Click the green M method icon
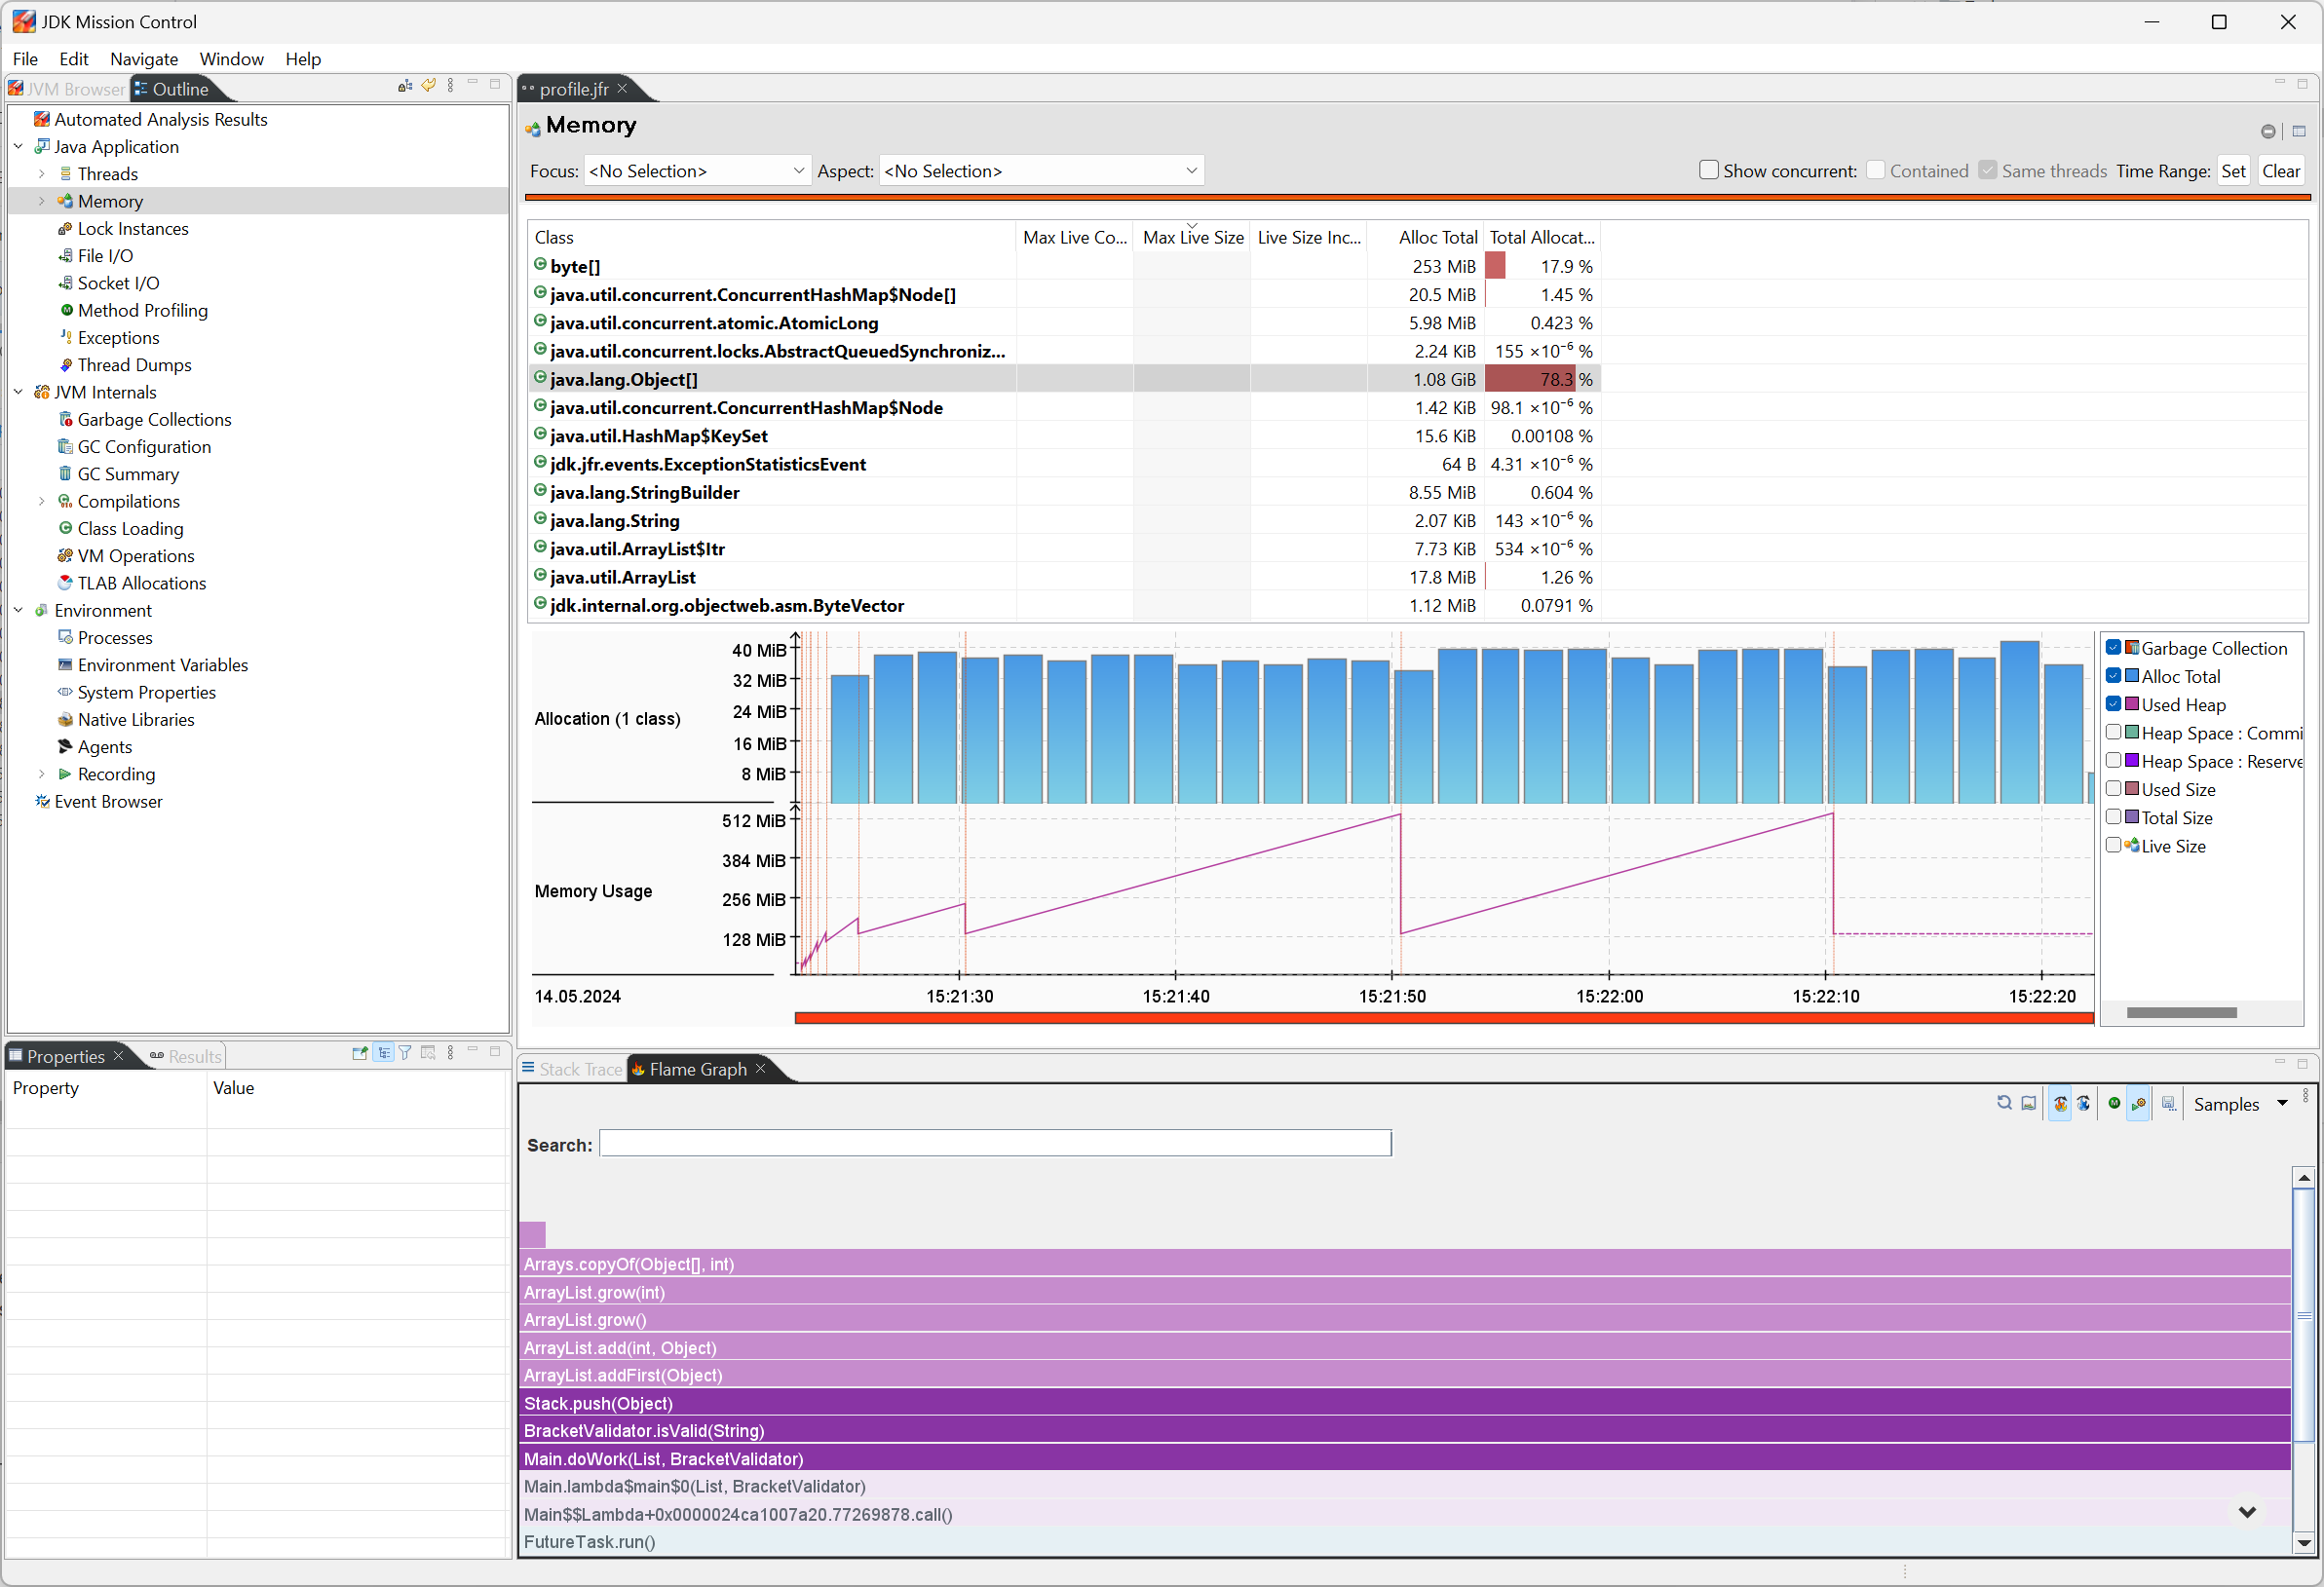Image resolution: width=2324 pixels, height=1587 pixels. click(x=2114, y=1103)
